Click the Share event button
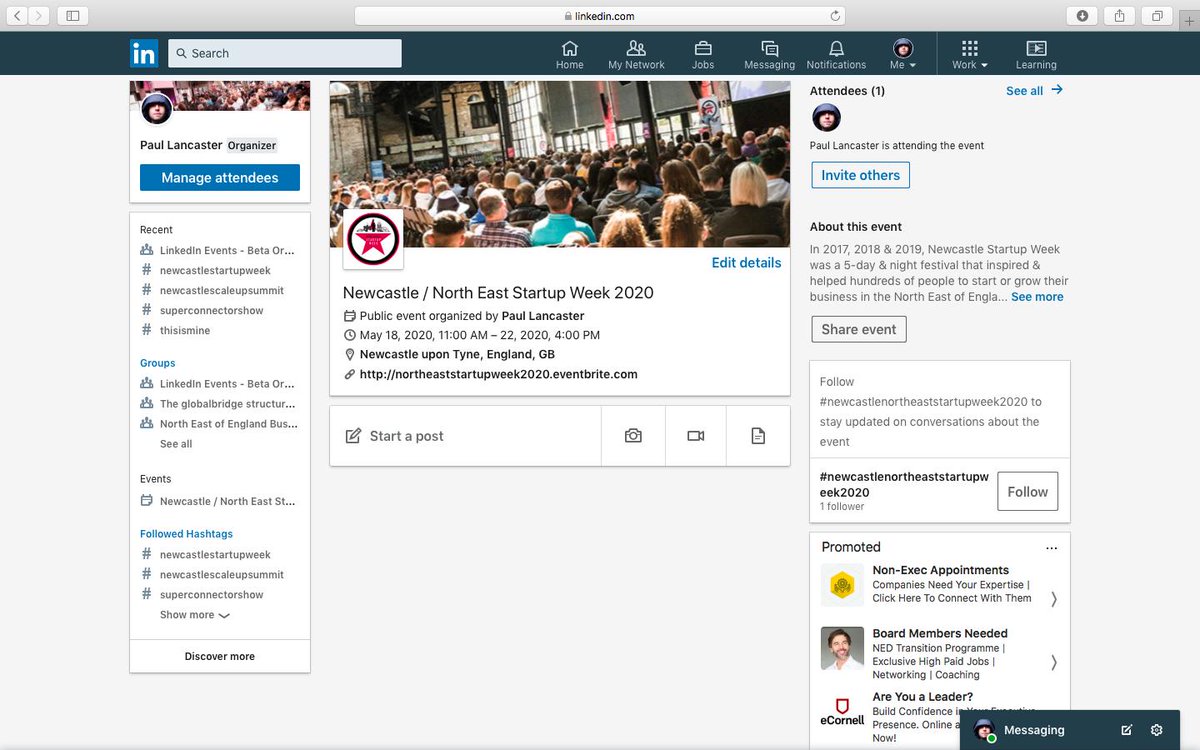 [859, 329]
